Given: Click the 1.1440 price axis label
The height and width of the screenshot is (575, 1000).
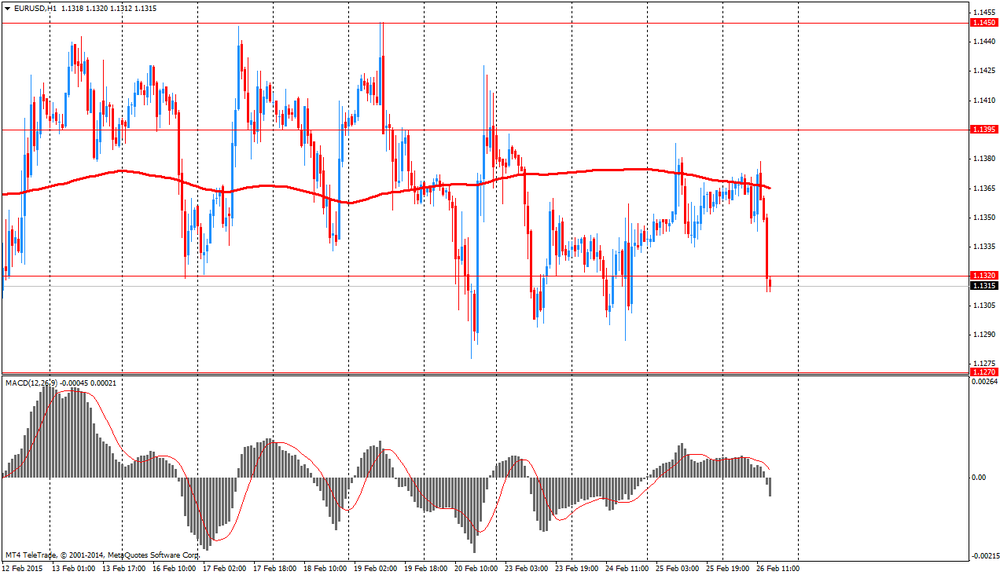Looking at the screenshot, I should pyautogui.click(x=984, y=41).
